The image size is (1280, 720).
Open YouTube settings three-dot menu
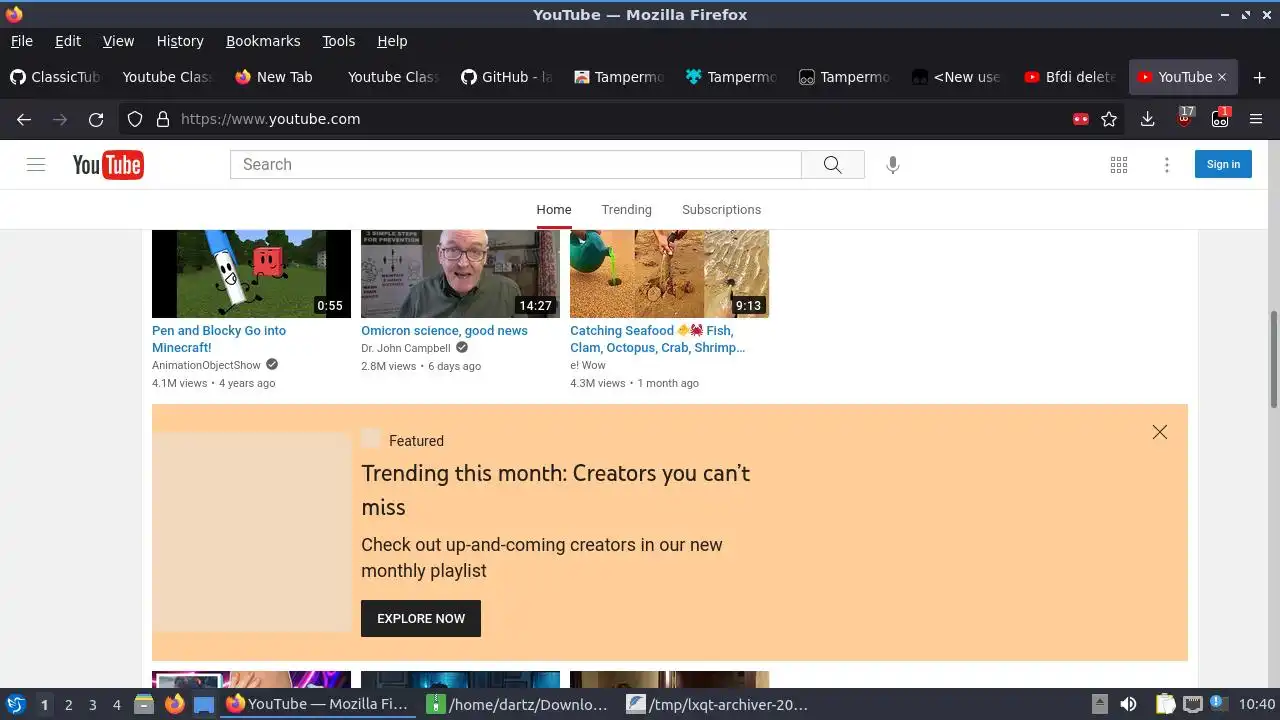pyautogui.click(x=1166, y=165)
